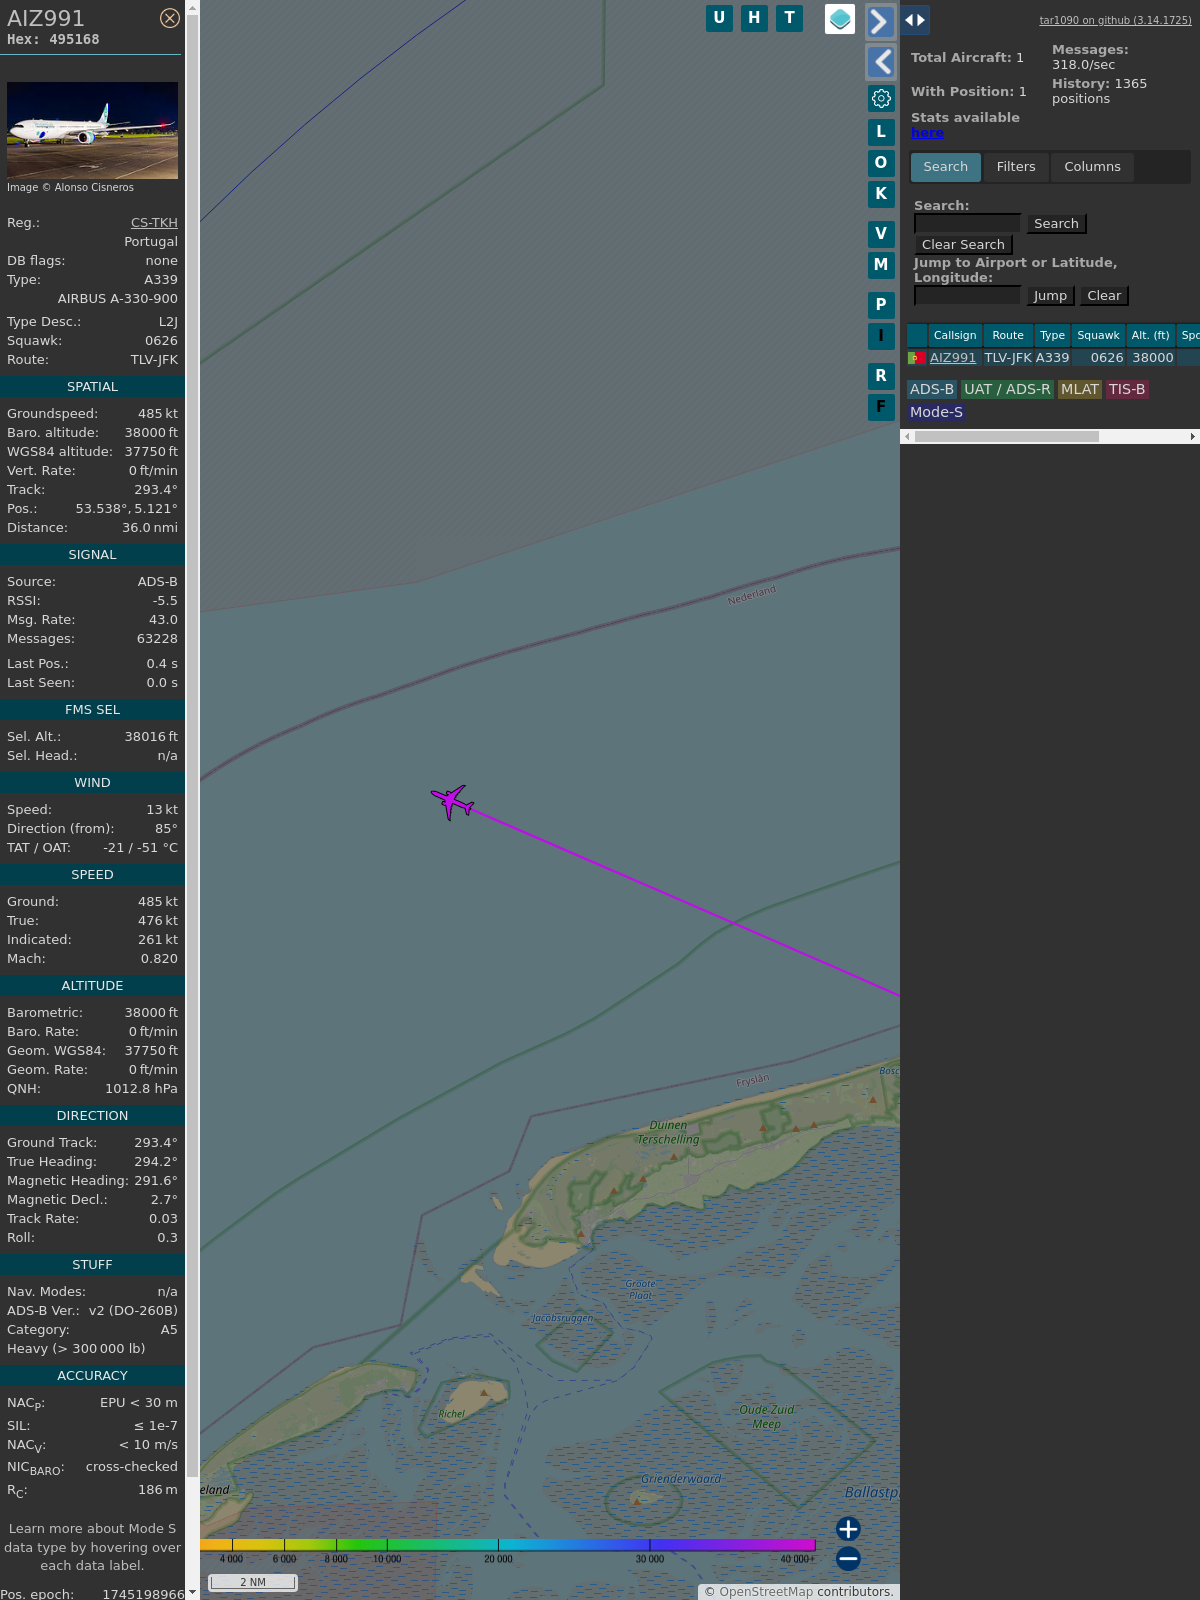Toggle the I map button

click(x=881, y=336)
